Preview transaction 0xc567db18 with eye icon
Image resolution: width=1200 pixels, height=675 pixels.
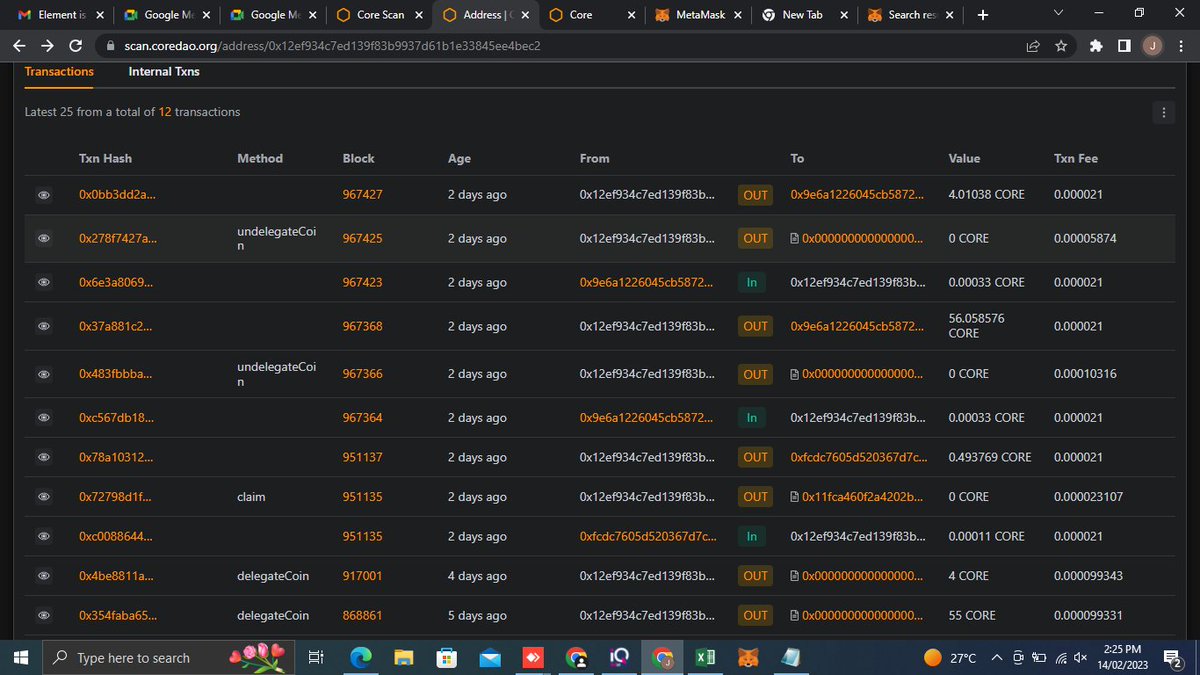coord(44,418)
